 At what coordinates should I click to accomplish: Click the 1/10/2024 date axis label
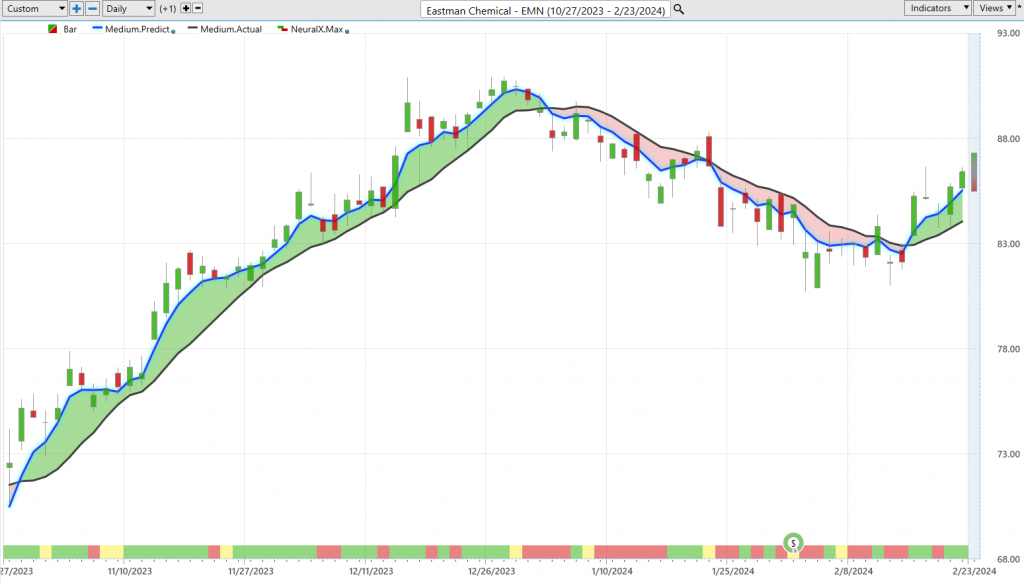[x=612, y=571]
